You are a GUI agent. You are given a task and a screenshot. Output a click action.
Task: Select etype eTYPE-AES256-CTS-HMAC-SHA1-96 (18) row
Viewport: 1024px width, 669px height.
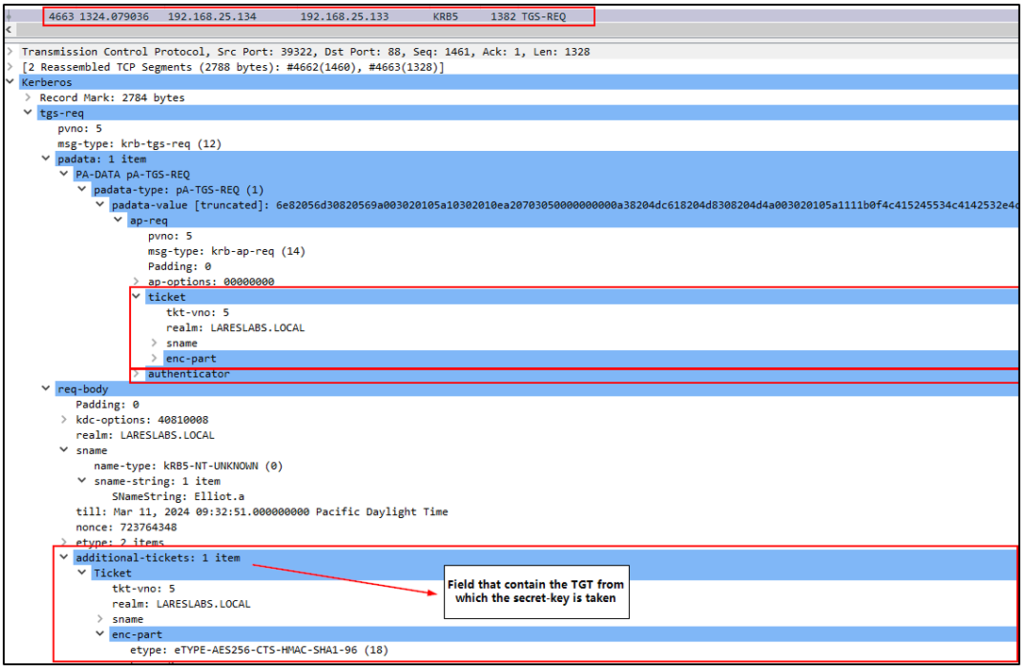259,650
